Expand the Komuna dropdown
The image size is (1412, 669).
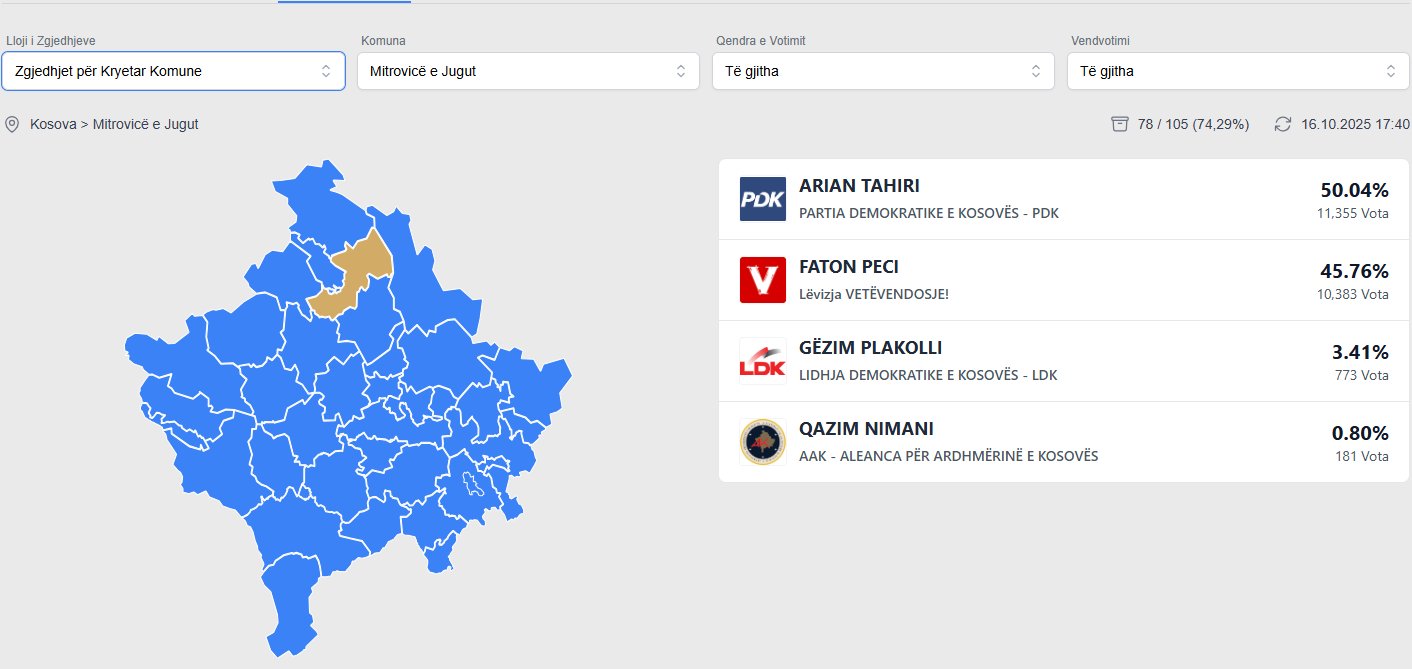tap(528, 71)
